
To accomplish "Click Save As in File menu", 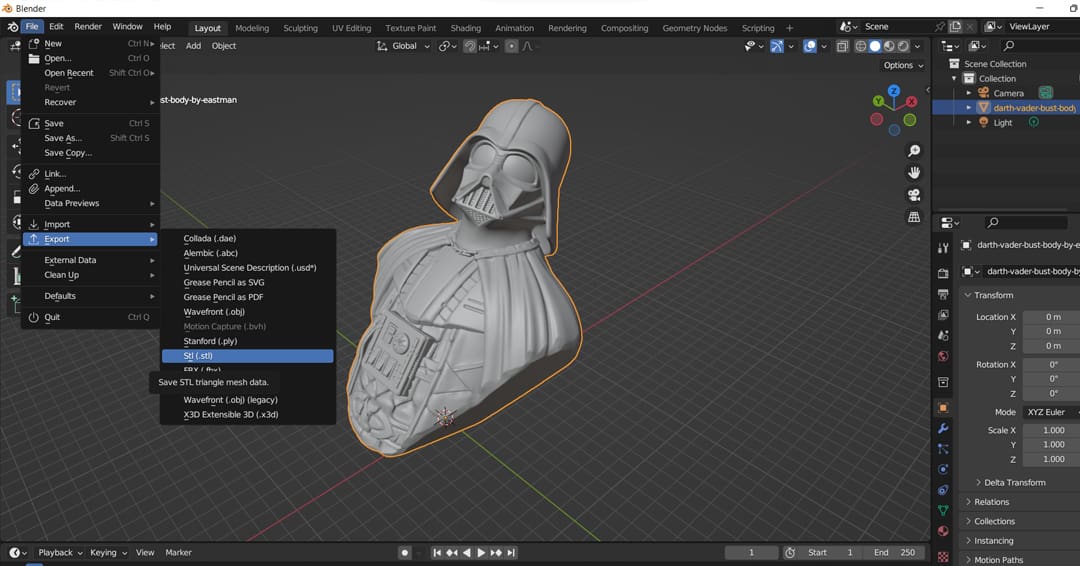I will click(x=90, y=138).
